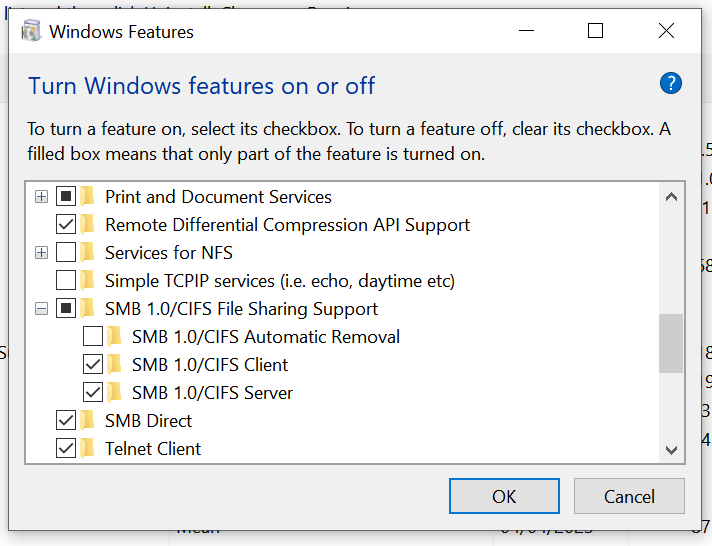Click the Cancel button
The width and height of the screenshot is (712, 546).
[629, 496]
